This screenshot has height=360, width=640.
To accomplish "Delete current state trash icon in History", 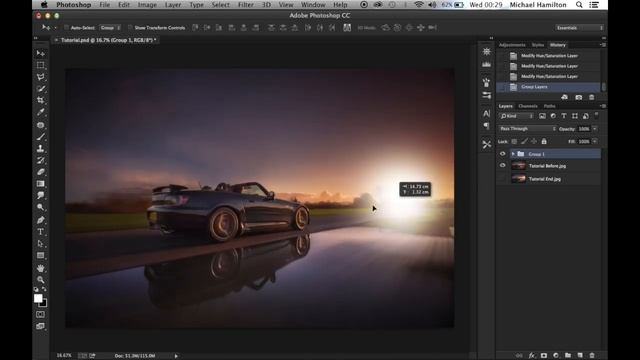I will (591, 98).
